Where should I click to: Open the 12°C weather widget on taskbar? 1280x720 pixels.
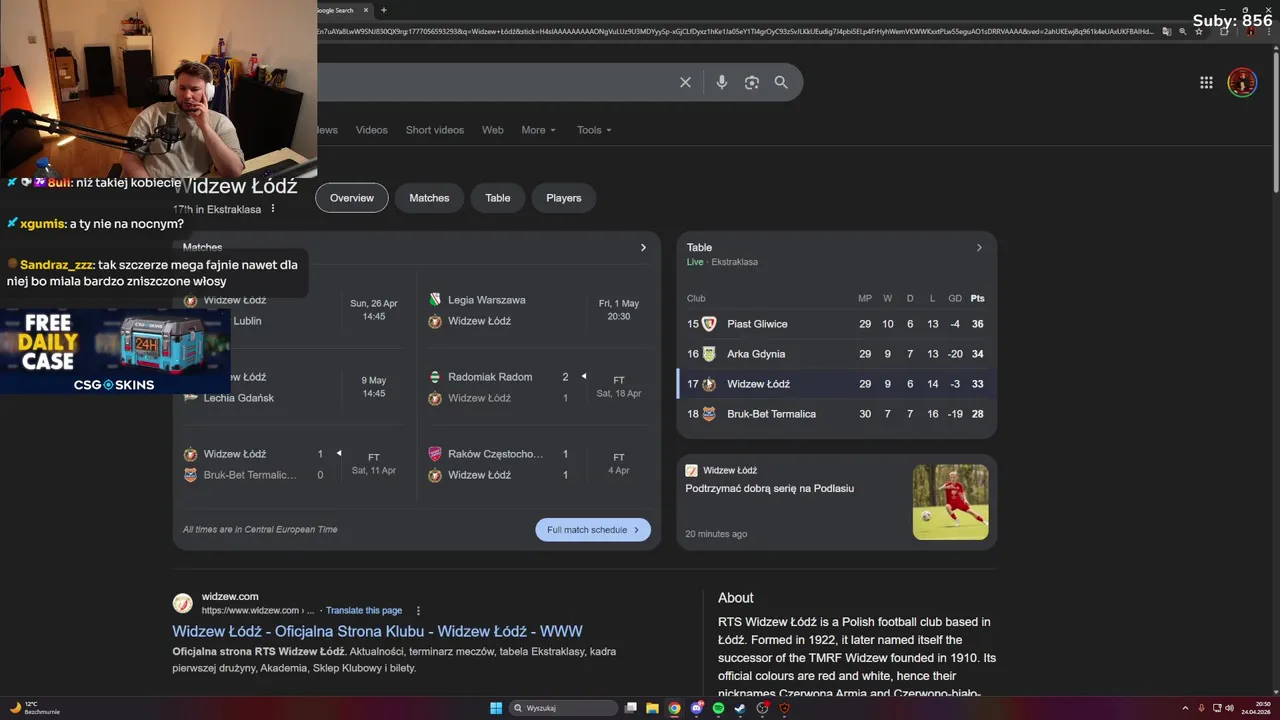click(x=34, y=708)
